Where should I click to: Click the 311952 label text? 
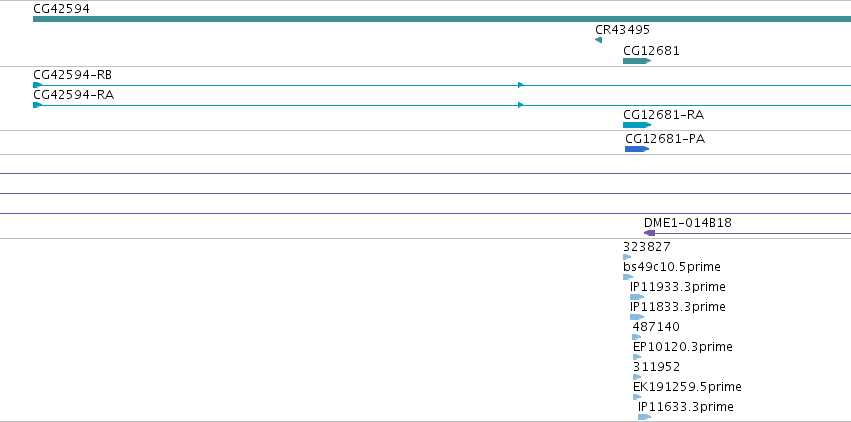coord(656,367)
